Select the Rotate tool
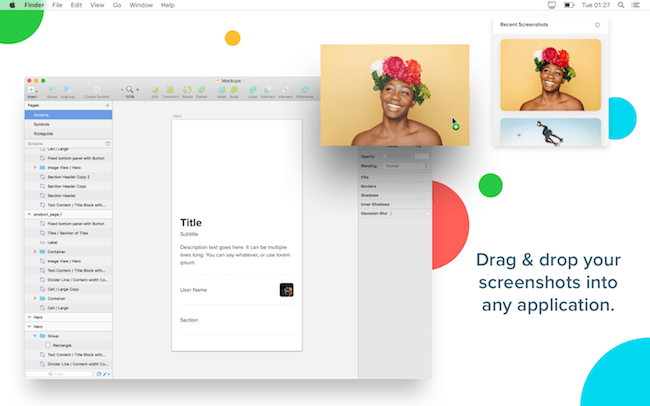Screen dimensions: 650x406 coord(187,90)
